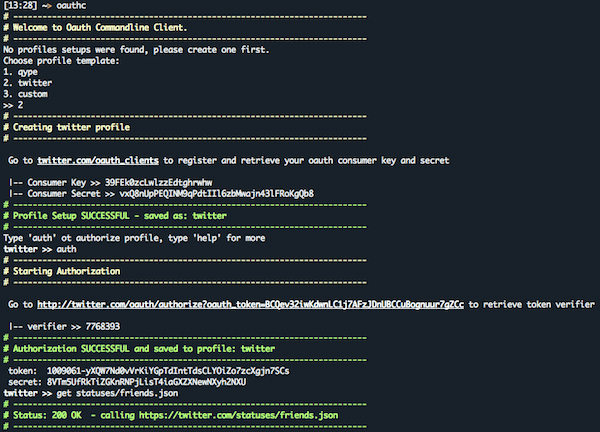Click the 'Consumer Key >>' label

[64, 183]
